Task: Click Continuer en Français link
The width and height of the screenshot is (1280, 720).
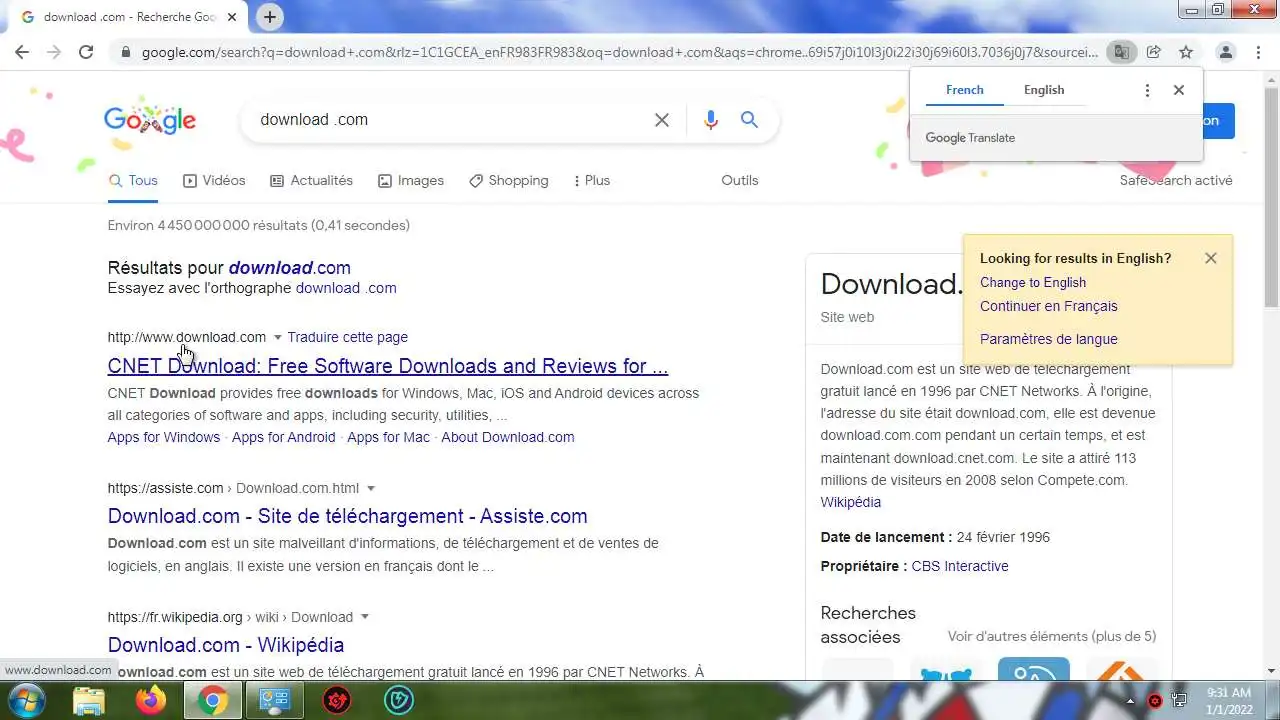Action: point(1049,306)
